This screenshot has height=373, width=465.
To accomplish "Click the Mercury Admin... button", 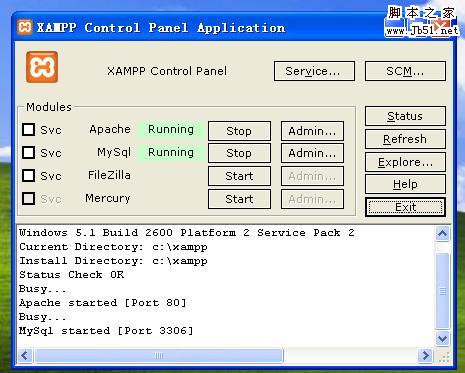I will tap(312, 199).
